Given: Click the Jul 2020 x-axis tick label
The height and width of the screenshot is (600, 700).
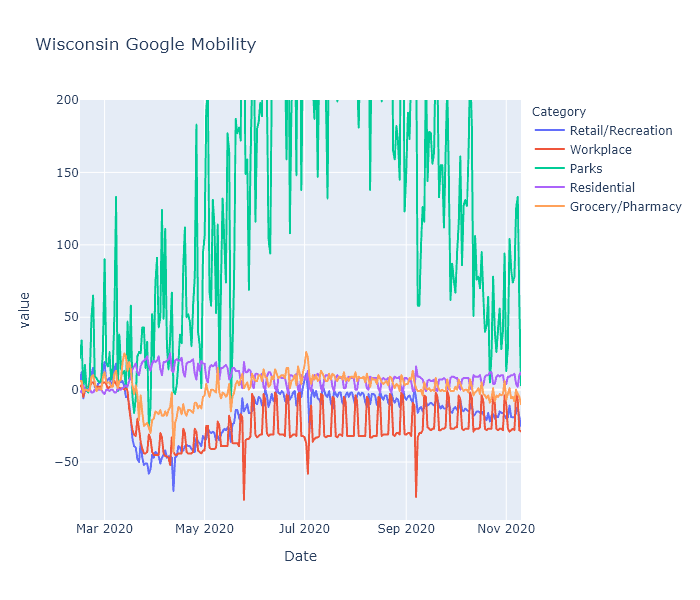Looking at the screenshot, I should tap(304, 529).
